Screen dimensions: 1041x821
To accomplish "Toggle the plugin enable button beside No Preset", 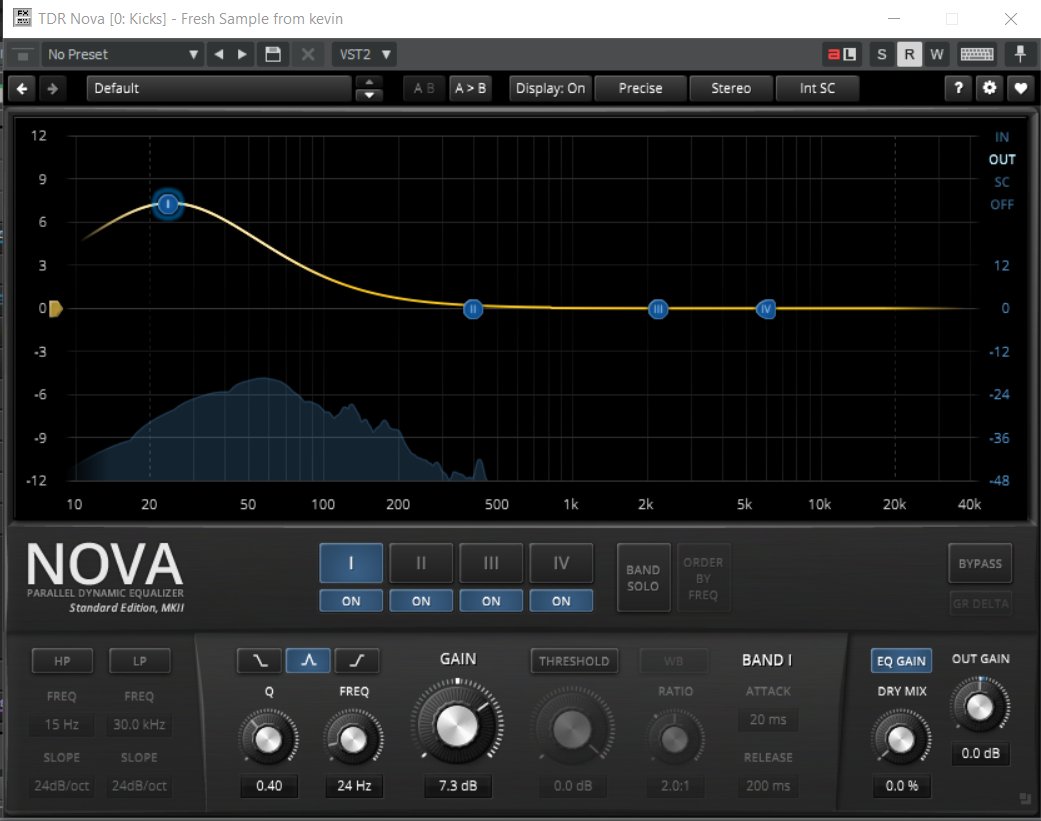I will (23, 54).
